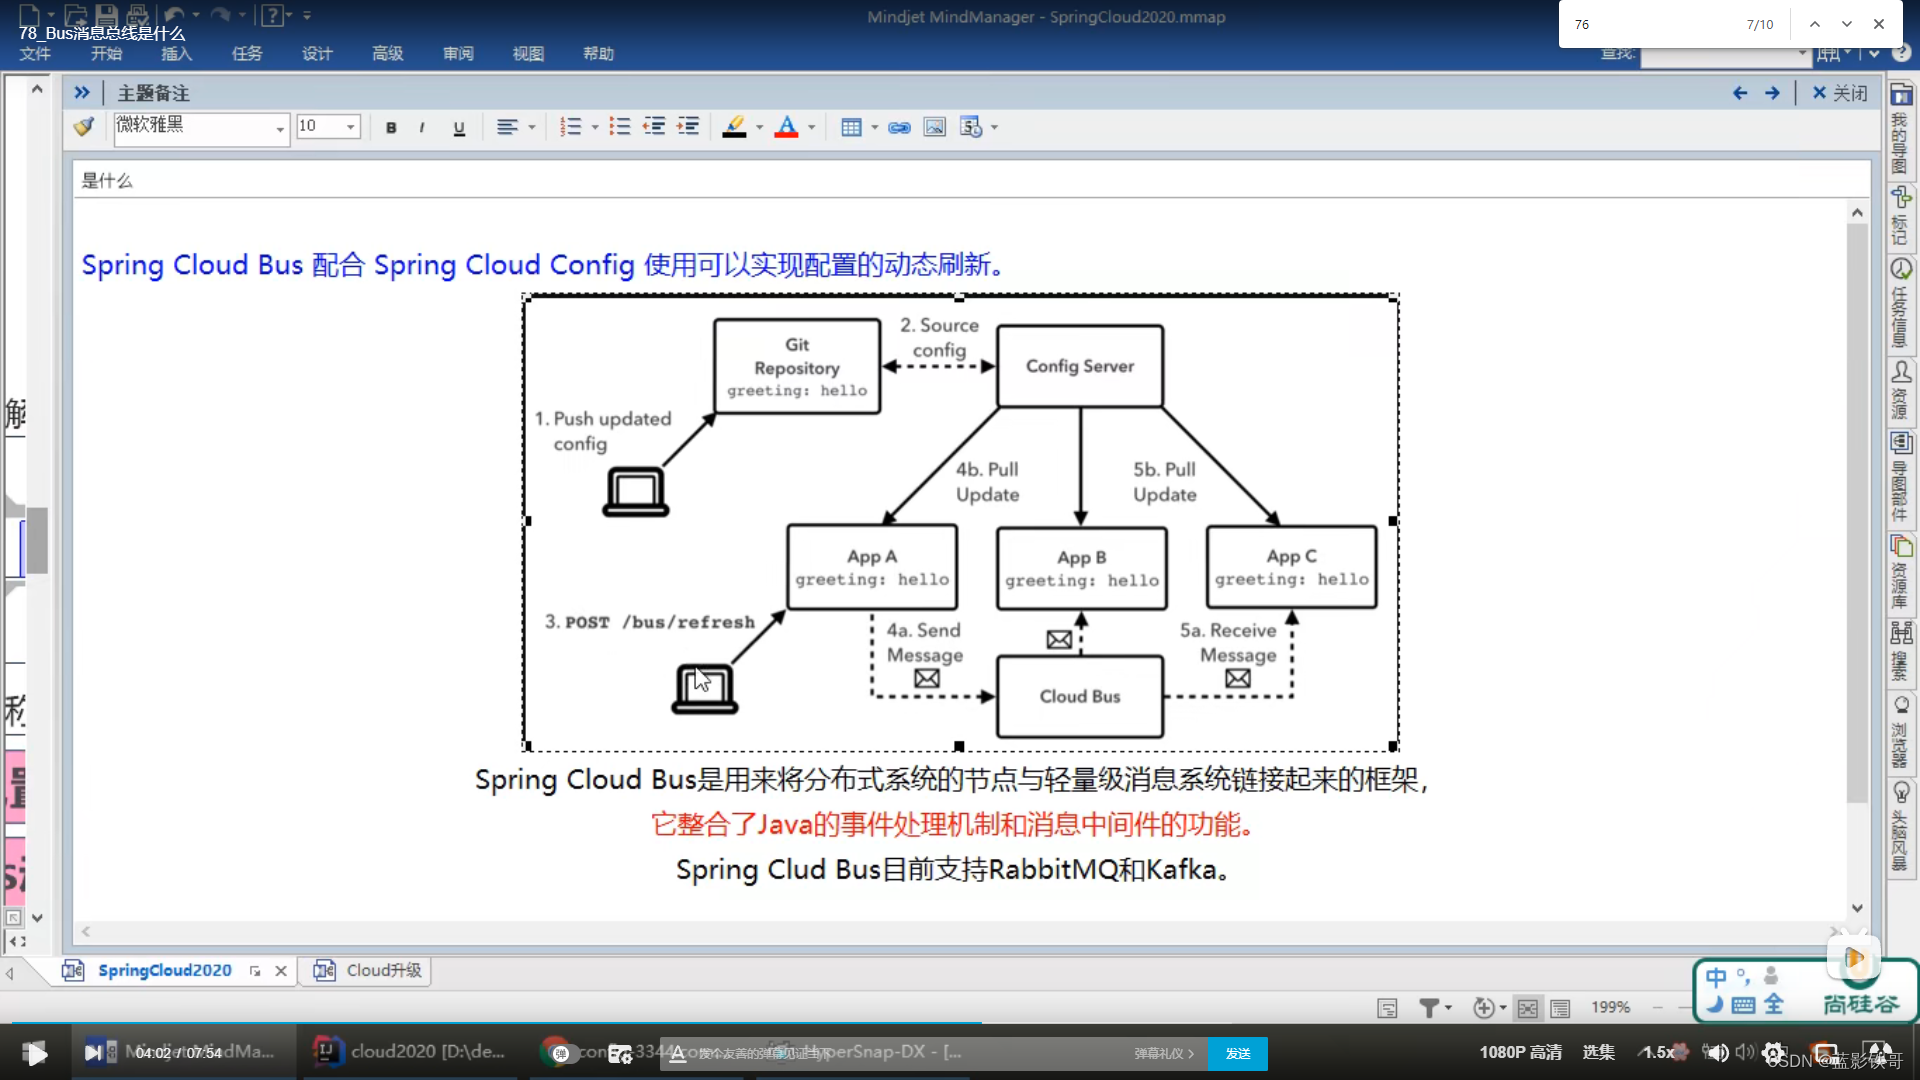Click the insert date/time icon
1920x1080 pixels.
coord(971,127)
